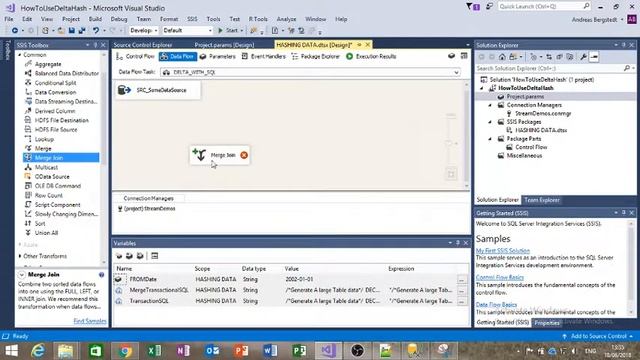Select Row Count transform

tap(49, 196)
